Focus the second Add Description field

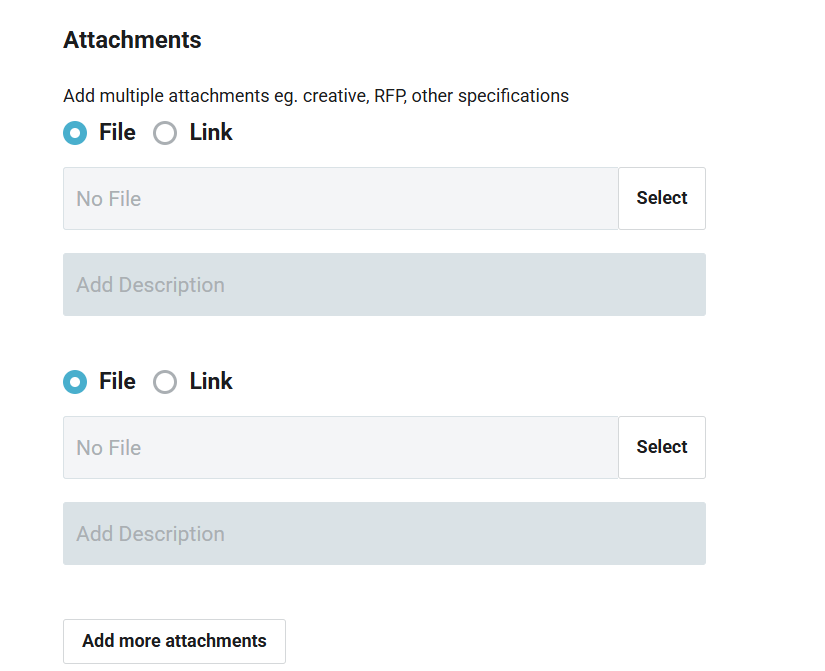[x=384, y=534]
